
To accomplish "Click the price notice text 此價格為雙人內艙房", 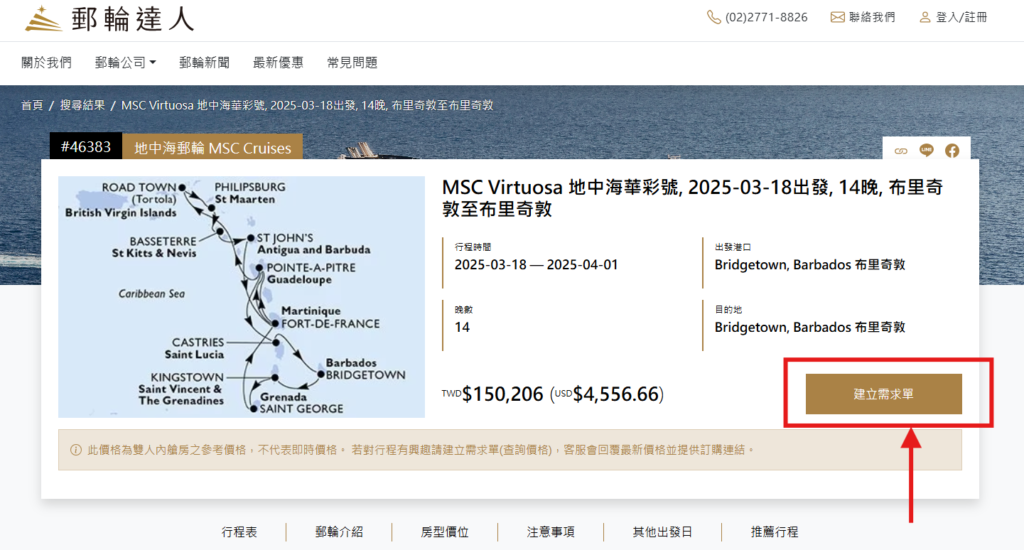I will (x=420, y=450).
